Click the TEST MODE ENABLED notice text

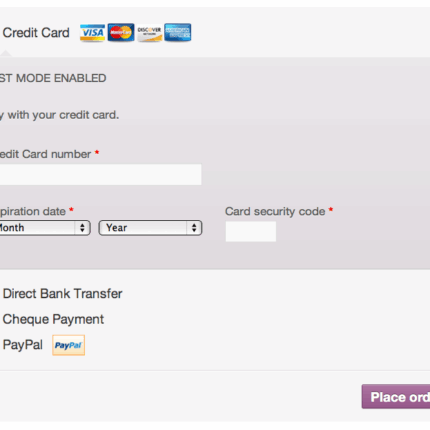click(53, 78)
